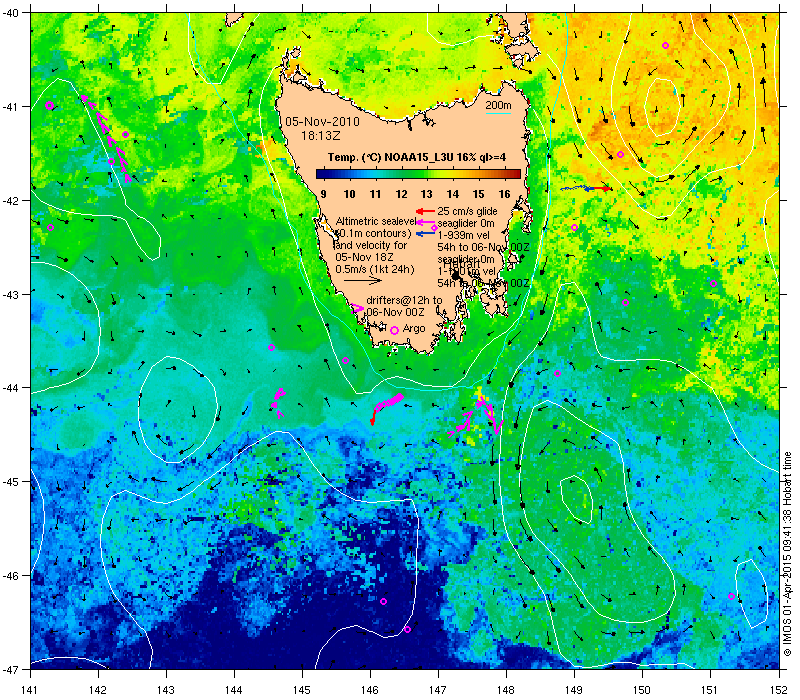
Task: Click Argo float near 149E, 42.3S
Action: tap(574, 228)
